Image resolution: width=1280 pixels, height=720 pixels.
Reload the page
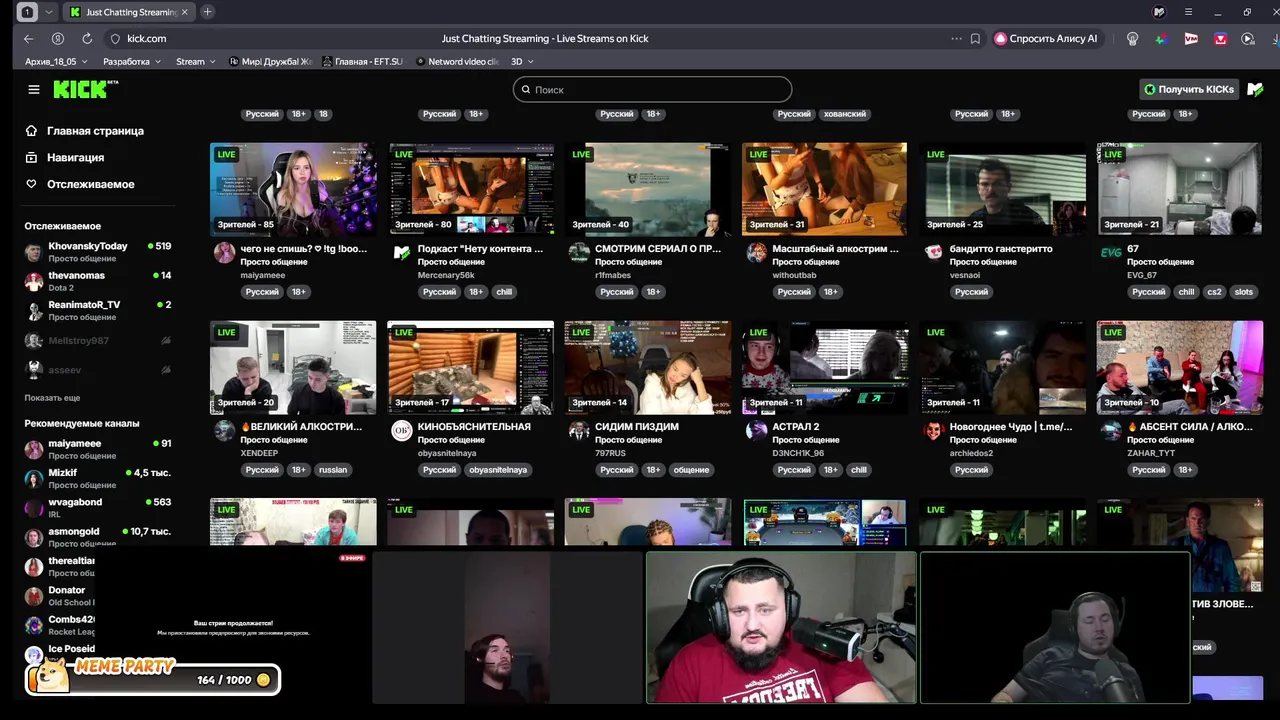click(87, 38)
